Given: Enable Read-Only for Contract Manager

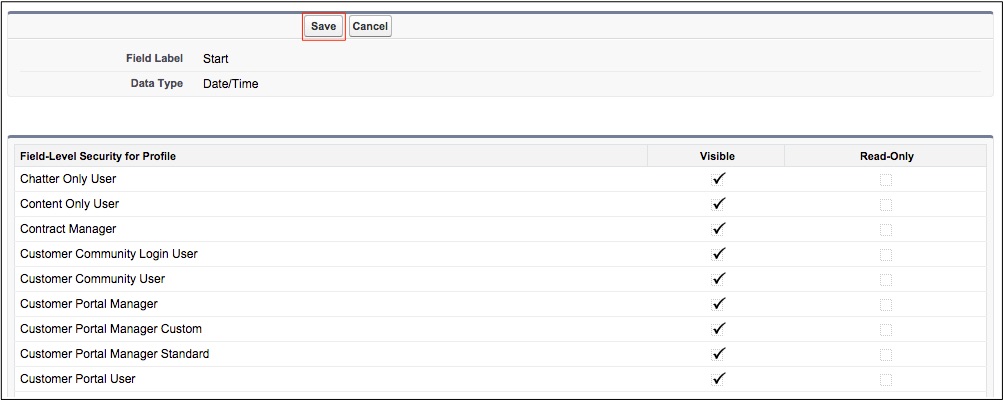Looking at the screenshot, I should point(886,230).
